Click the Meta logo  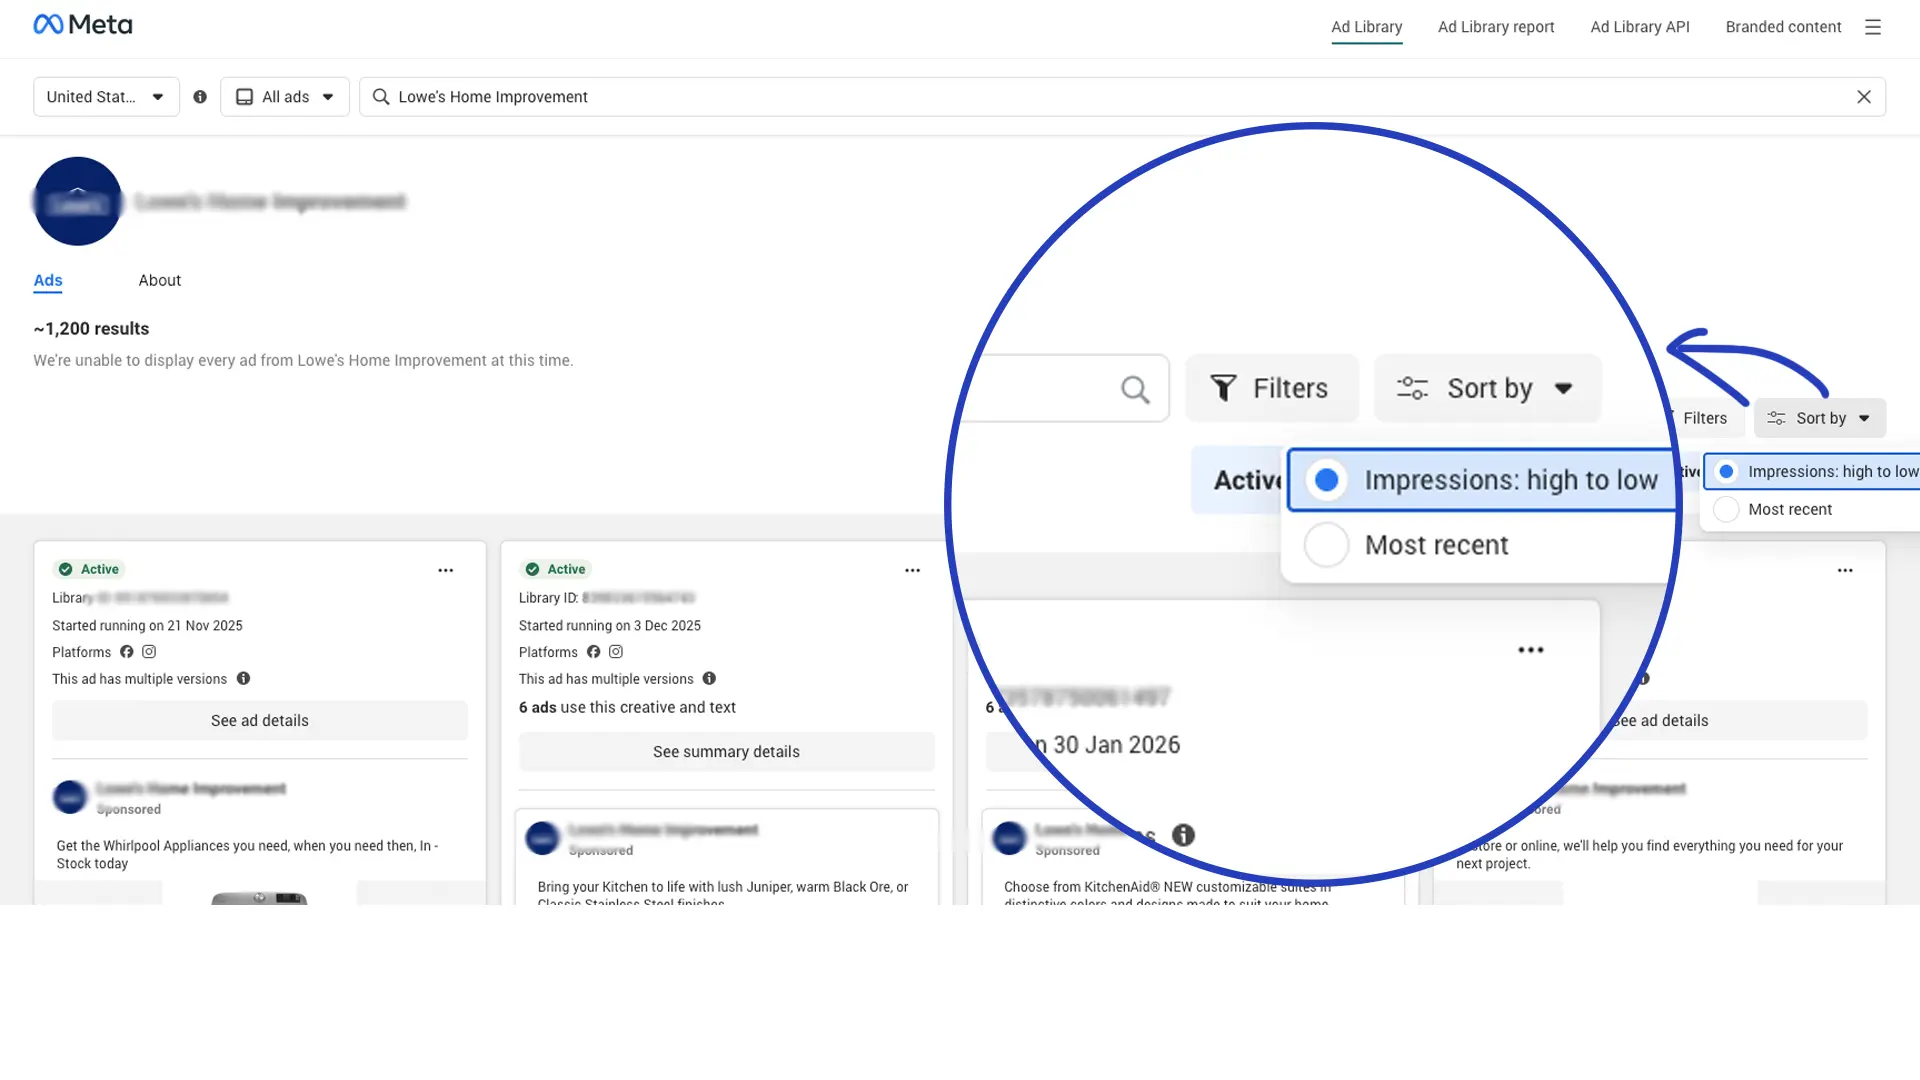point(83,23)
